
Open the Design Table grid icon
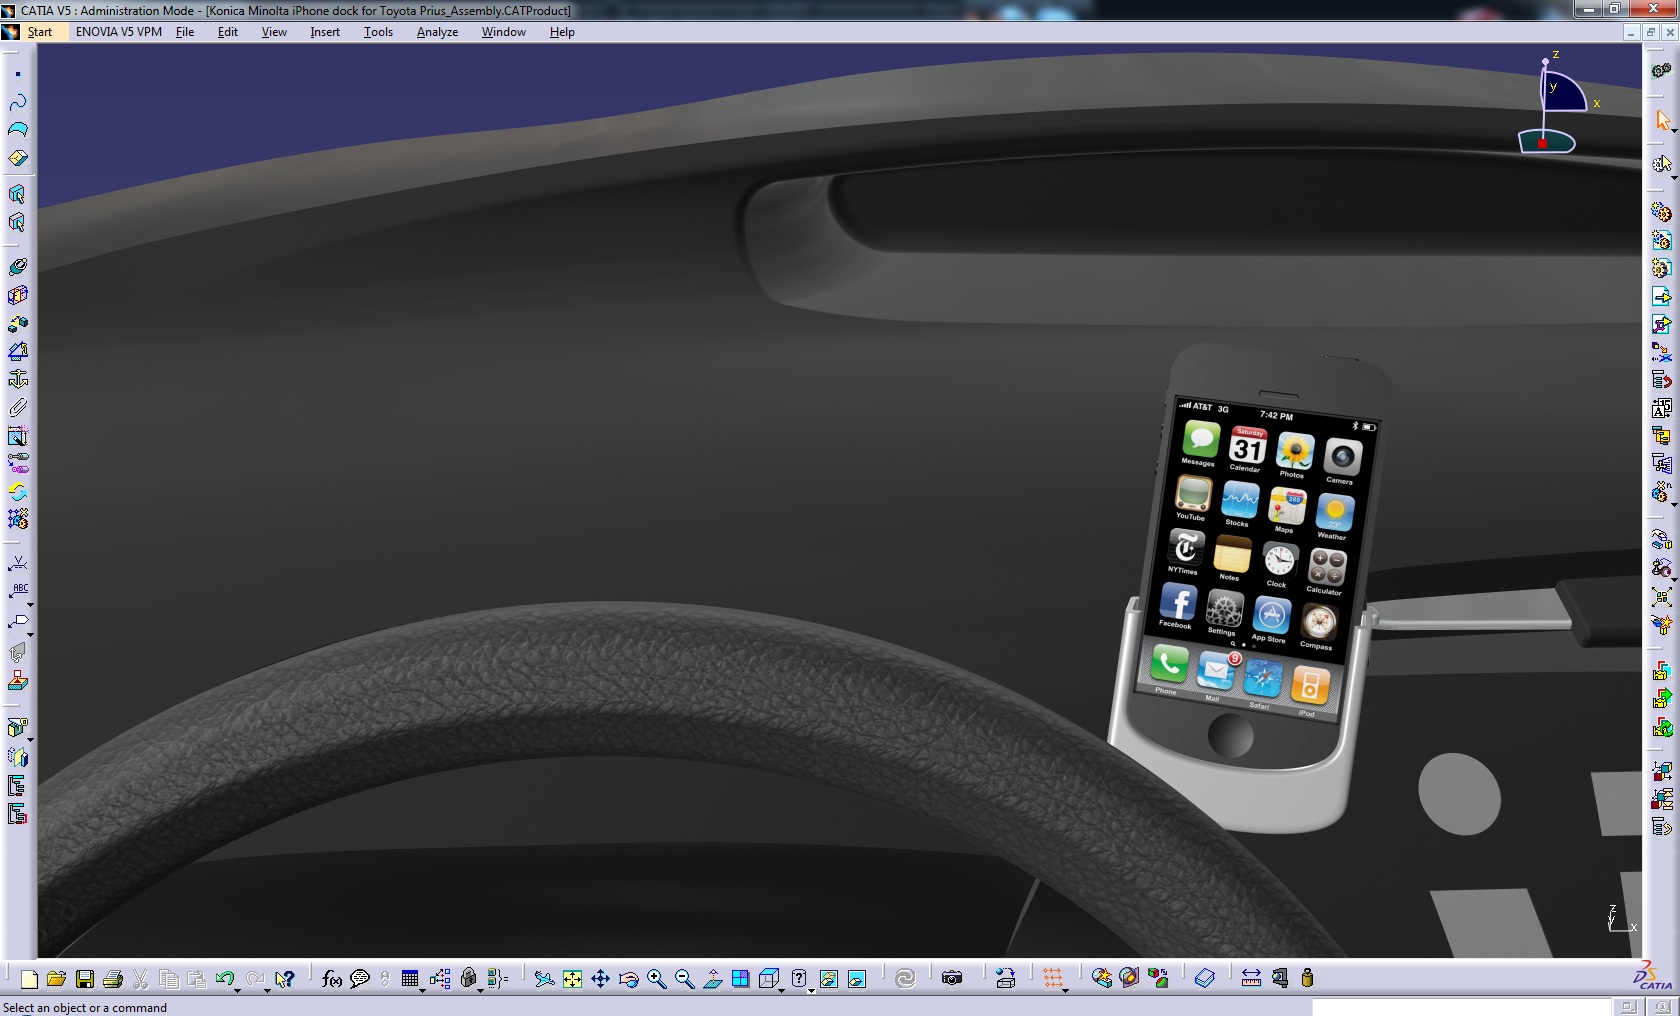(x=410, y=979)
